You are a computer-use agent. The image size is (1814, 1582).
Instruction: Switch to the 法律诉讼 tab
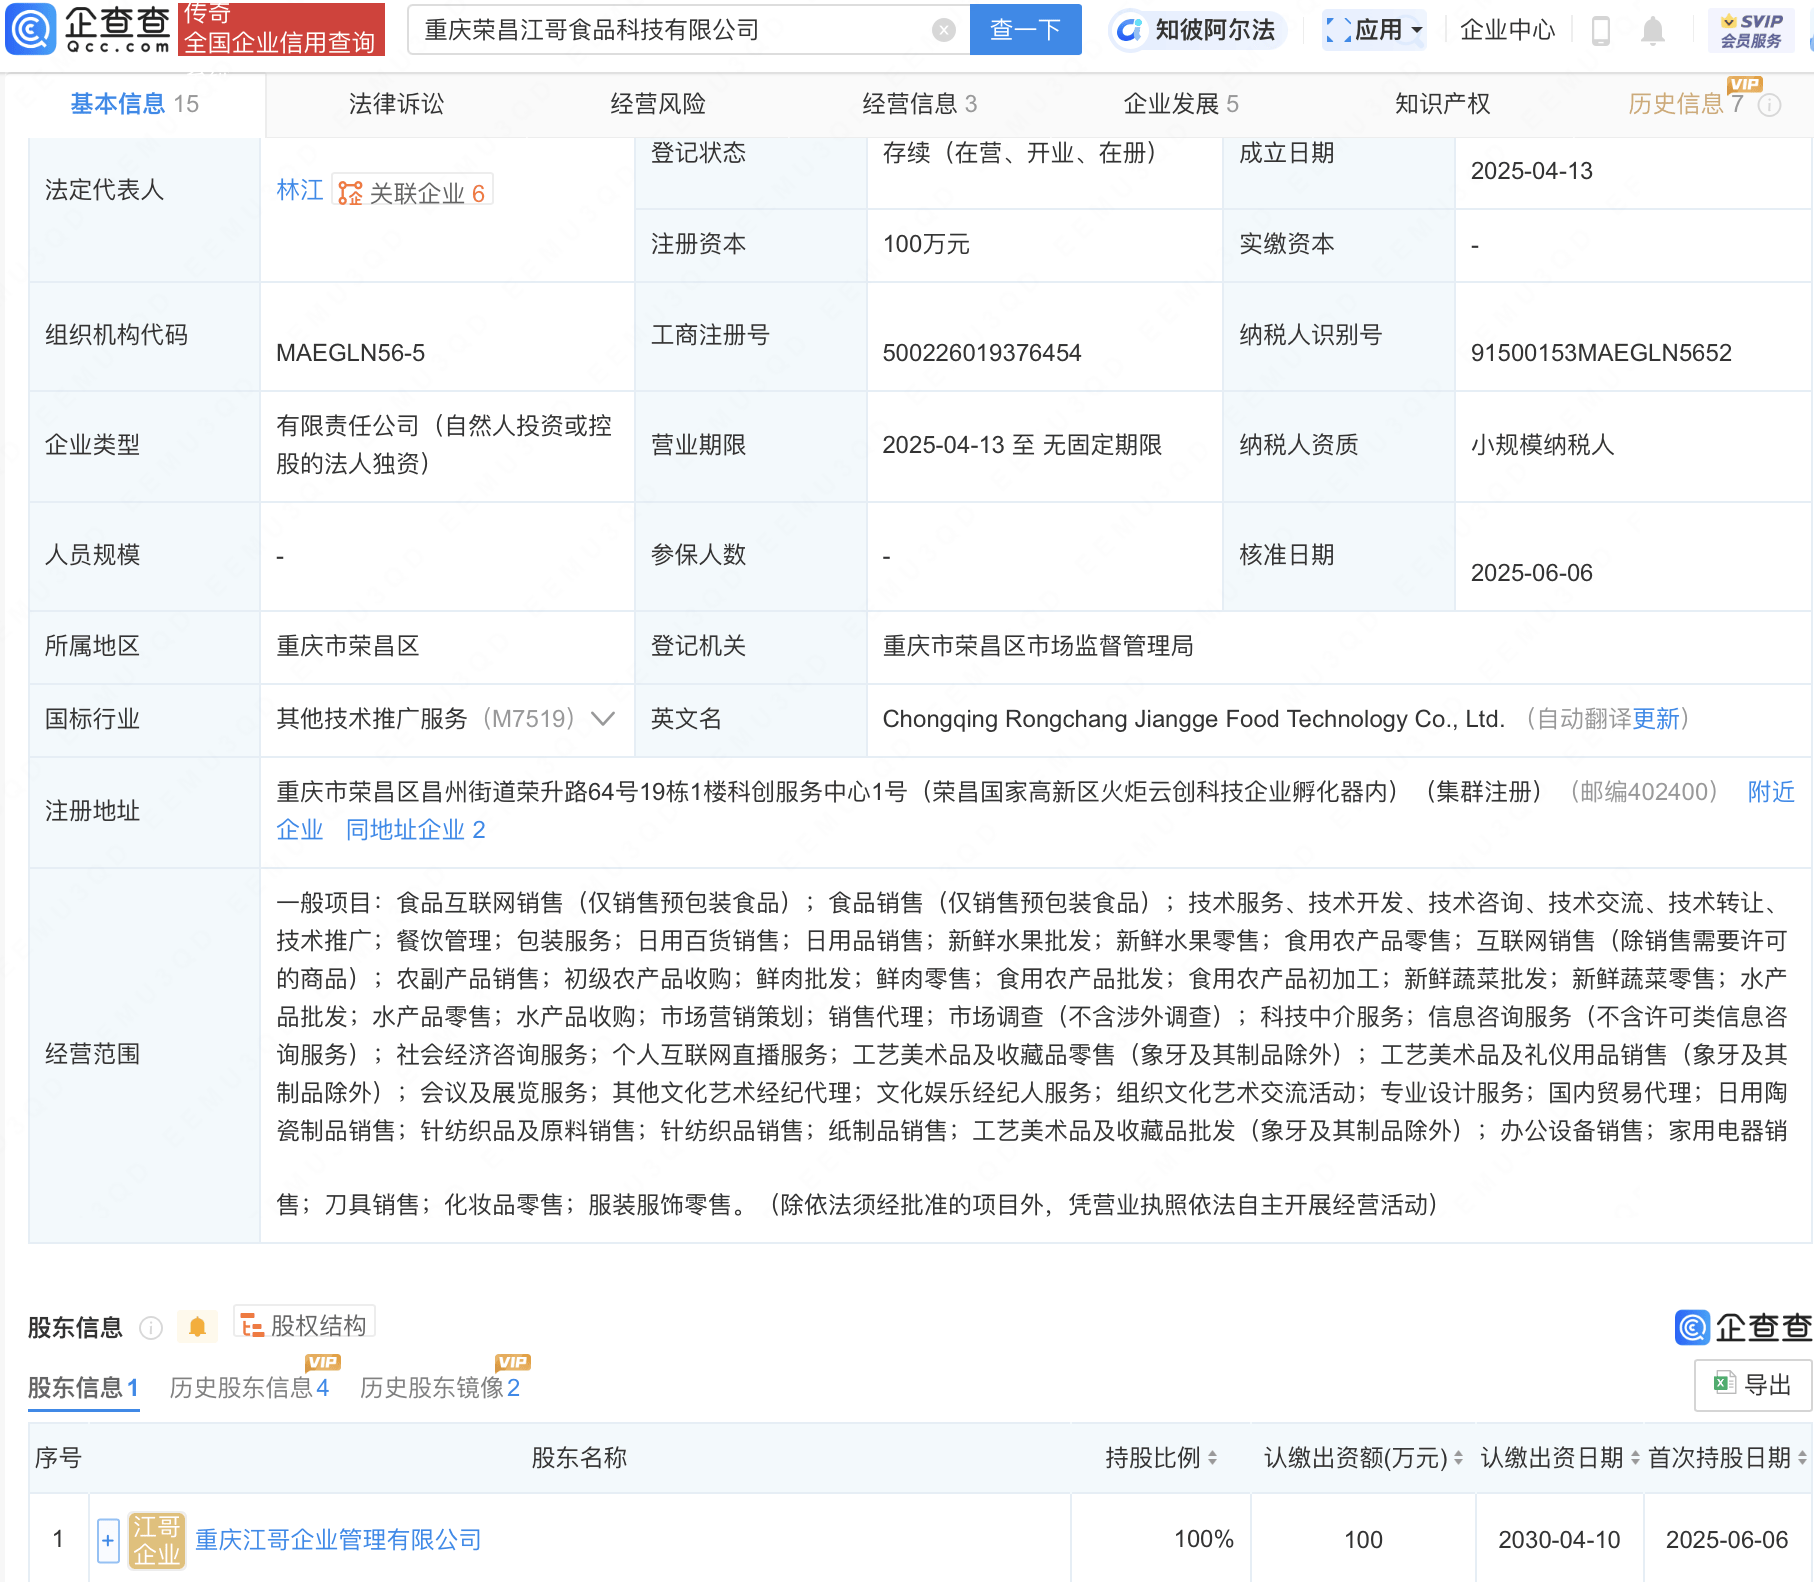[396, 104]
